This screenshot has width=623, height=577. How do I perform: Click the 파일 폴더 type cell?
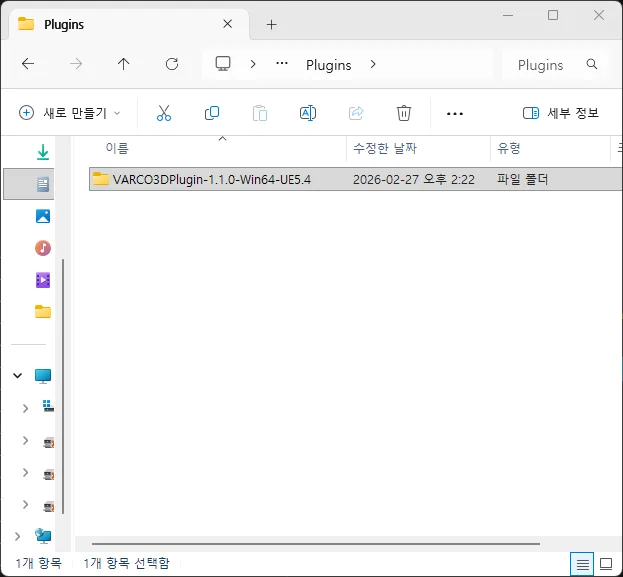pos(522,180)
